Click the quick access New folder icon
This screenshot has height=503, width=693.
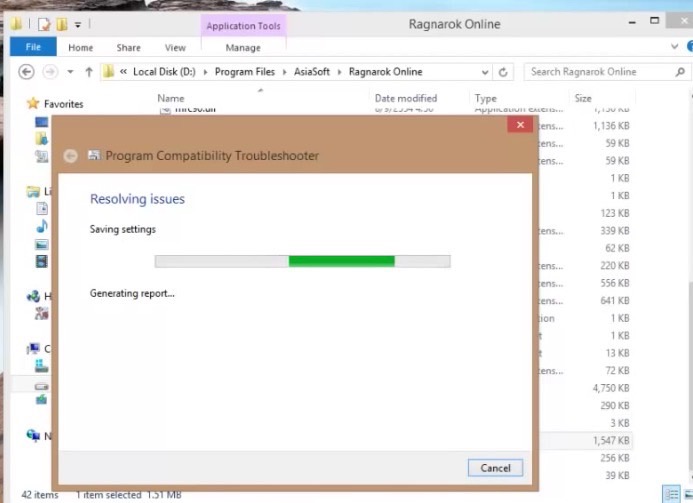tap(61, 24)
